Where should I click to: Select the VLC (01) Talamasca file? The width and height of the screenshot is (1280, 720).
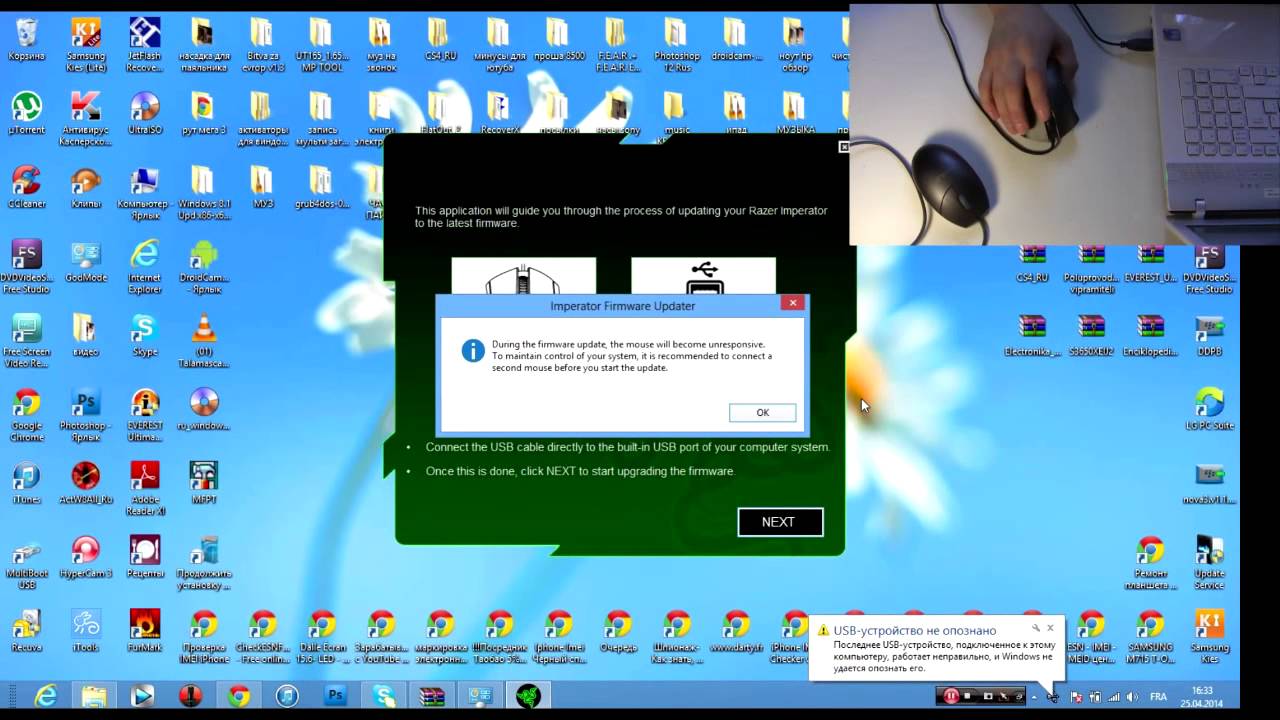click(x=204, y=341)
